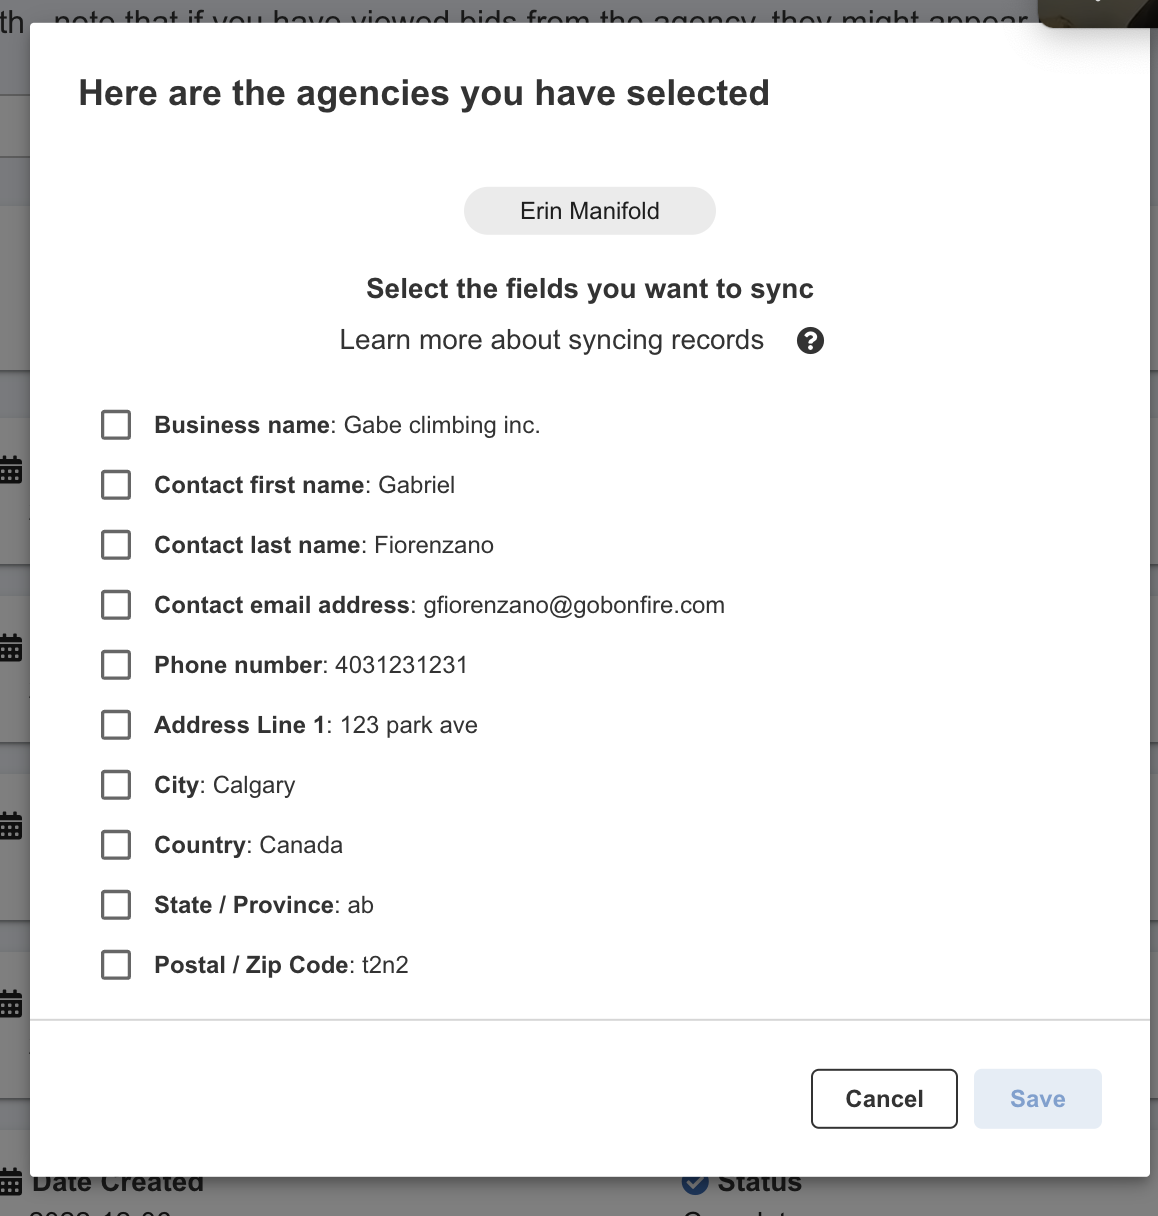Screen dimensions: 1158x1216
Task: Click the Erin Manifold agency chip
Action: pyautogui.click(x=590, y=211)
